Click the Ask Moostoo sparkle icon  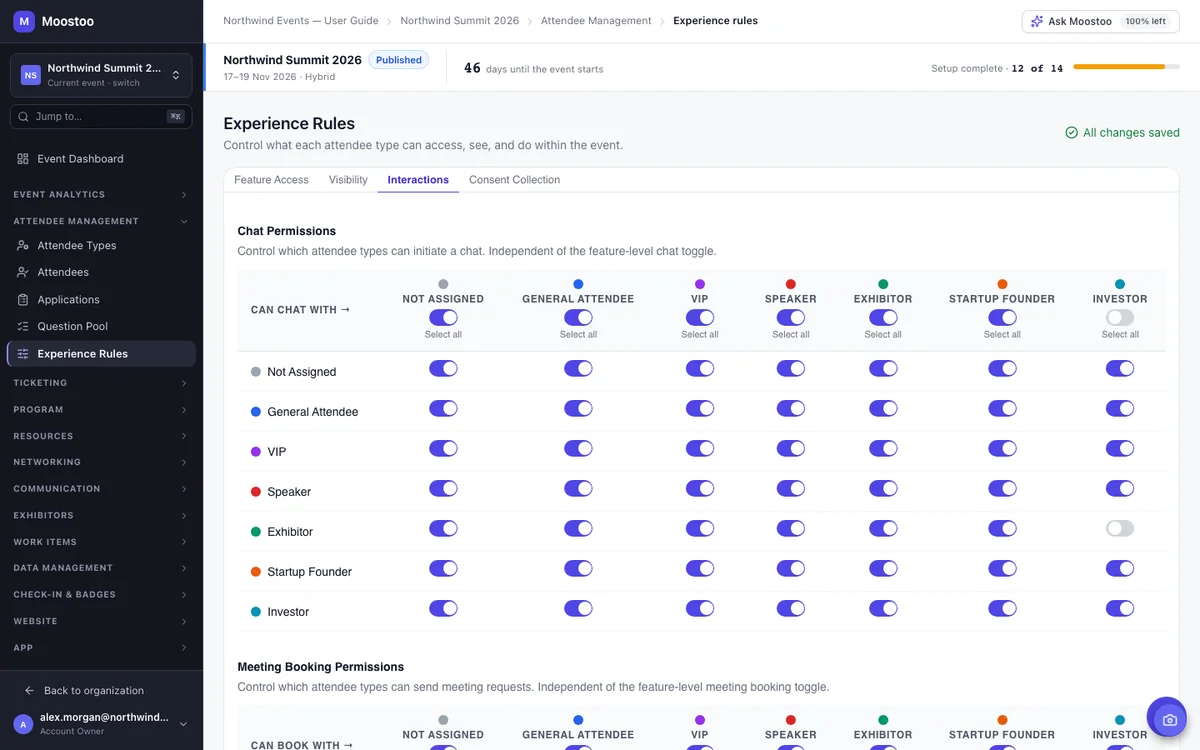1037,21
